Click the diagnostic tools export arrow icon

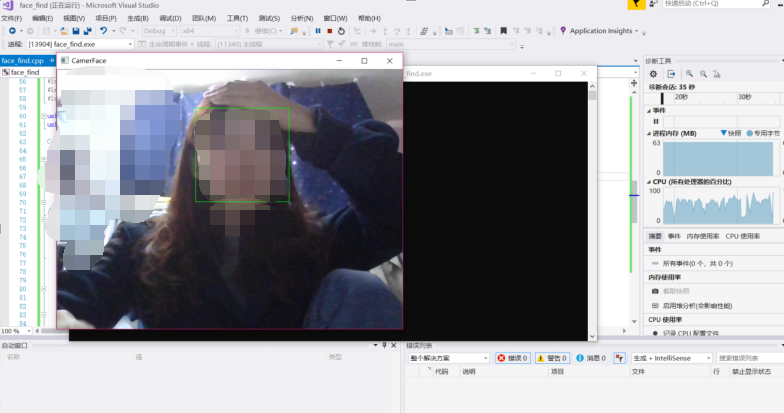pos(672,74)
